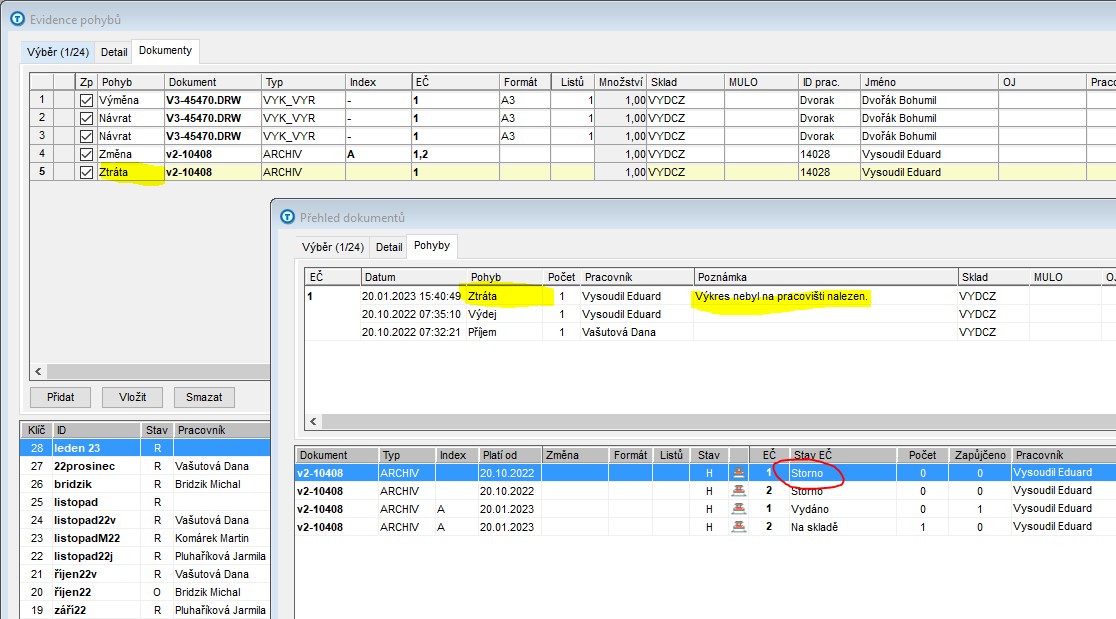Click the stamp icon in the Storno EČ 2 row

739,490
